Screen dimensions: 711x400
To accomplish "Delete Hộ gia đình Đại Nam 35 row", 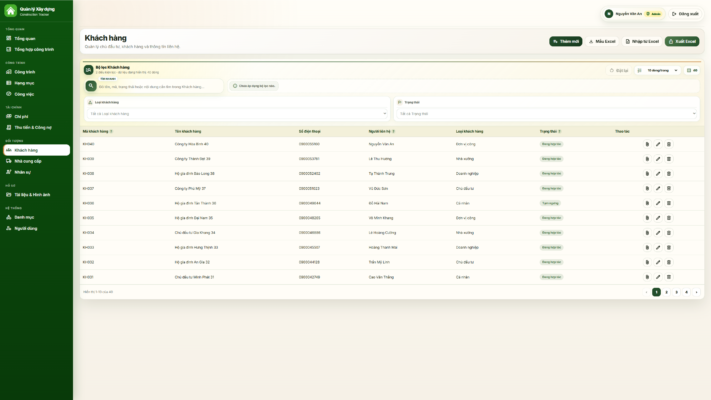I will click(x=669, y=218).
